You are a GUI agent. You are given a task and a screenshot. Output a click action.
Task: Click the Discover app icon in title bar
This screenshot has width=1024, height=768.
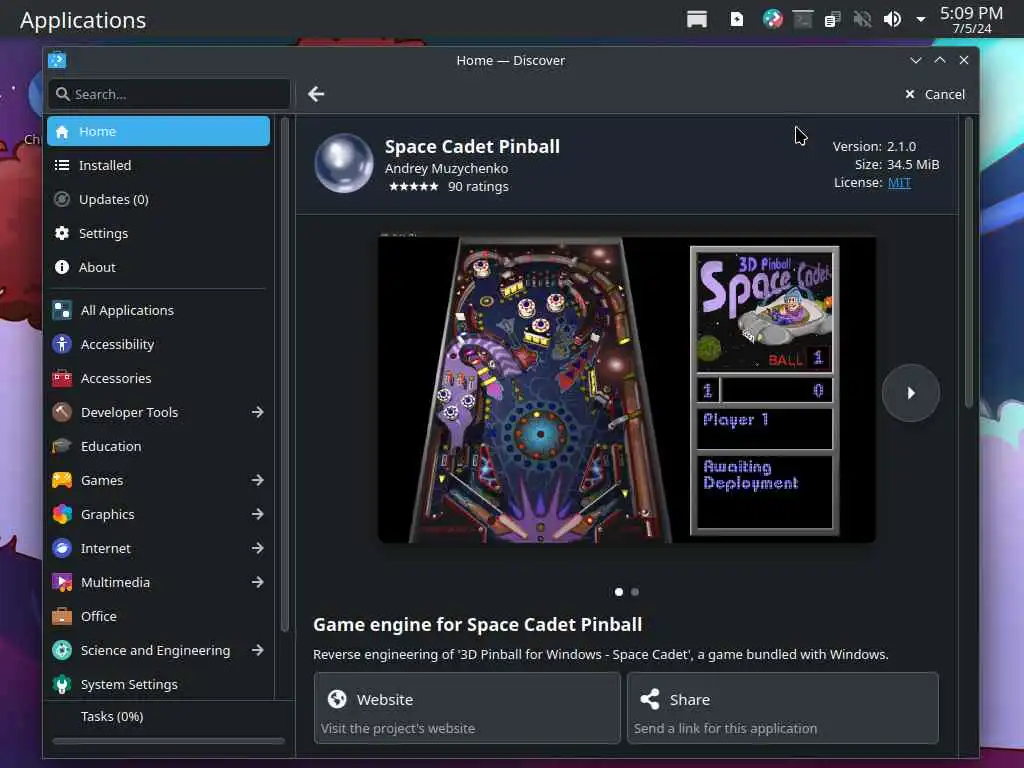tap(57, 60)
